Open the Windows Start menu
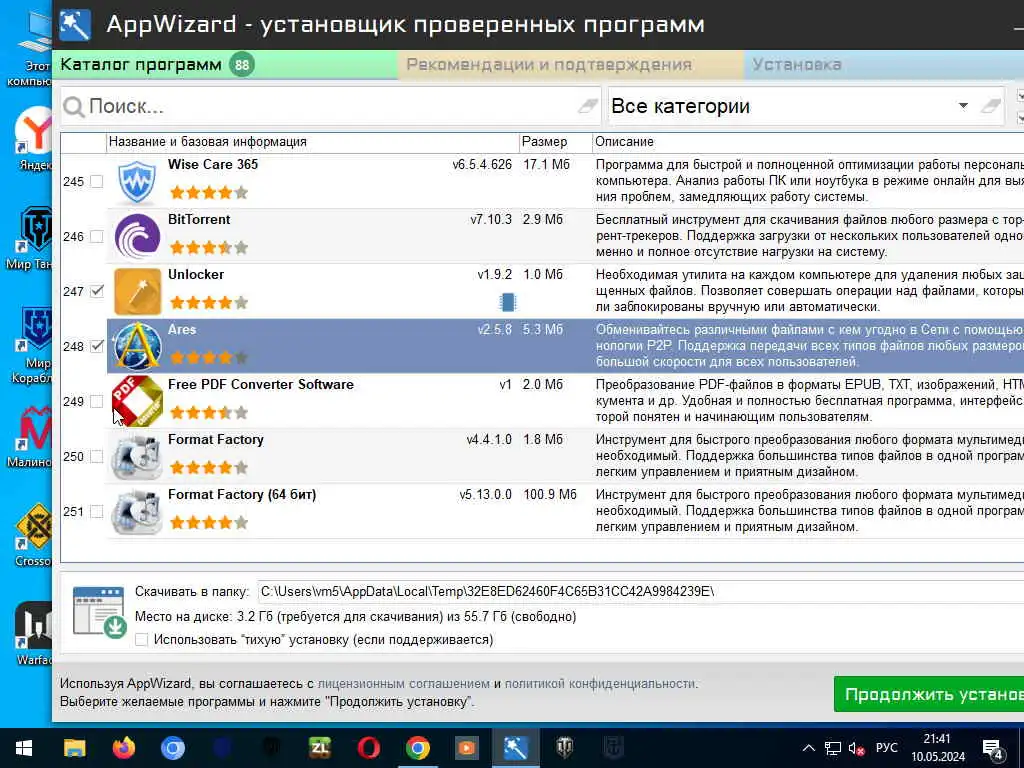 (x=25, y=748)
